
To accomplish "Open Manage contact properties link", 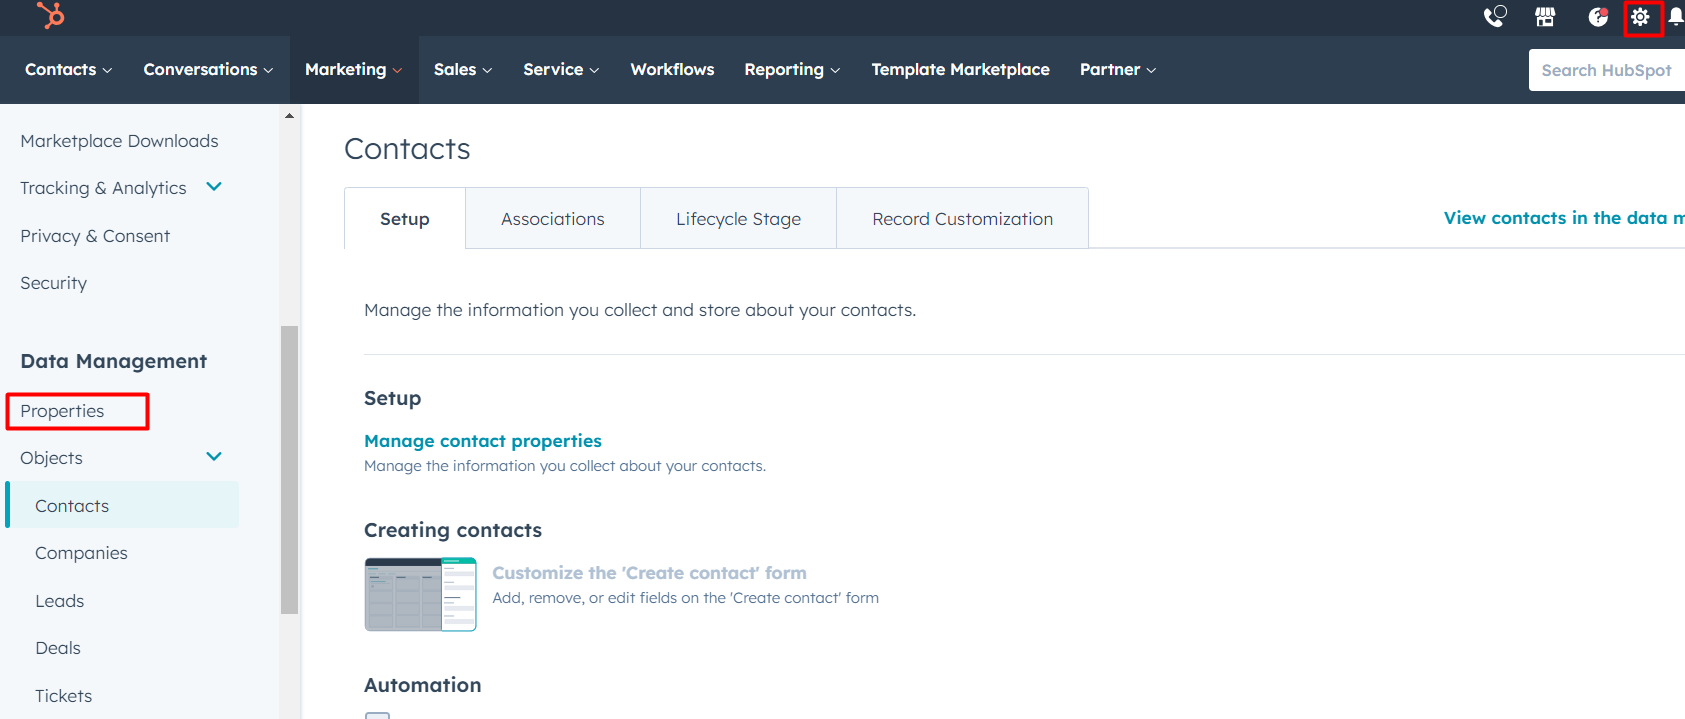I will 483,441.
